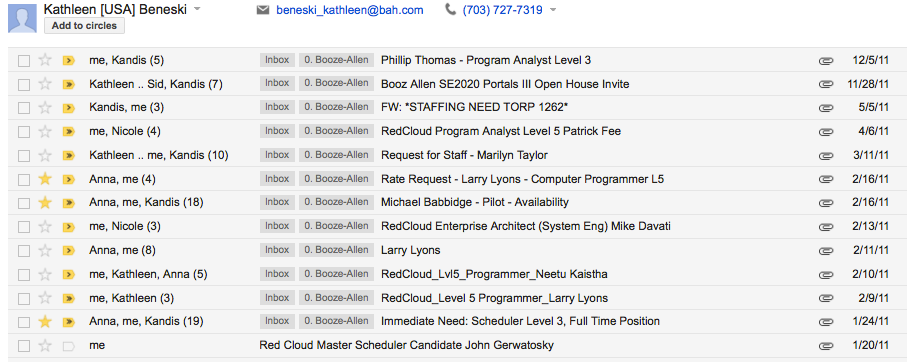
Task: Open Rate Request Larry Lyons Computer Programmer L5
Action: coord(522,179)
